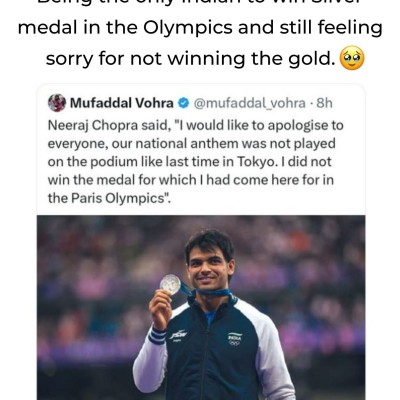This screenshot has height=400, width=400.
Task: Open the @mufaddal_vohra handle link
Action: pos(250,103)
